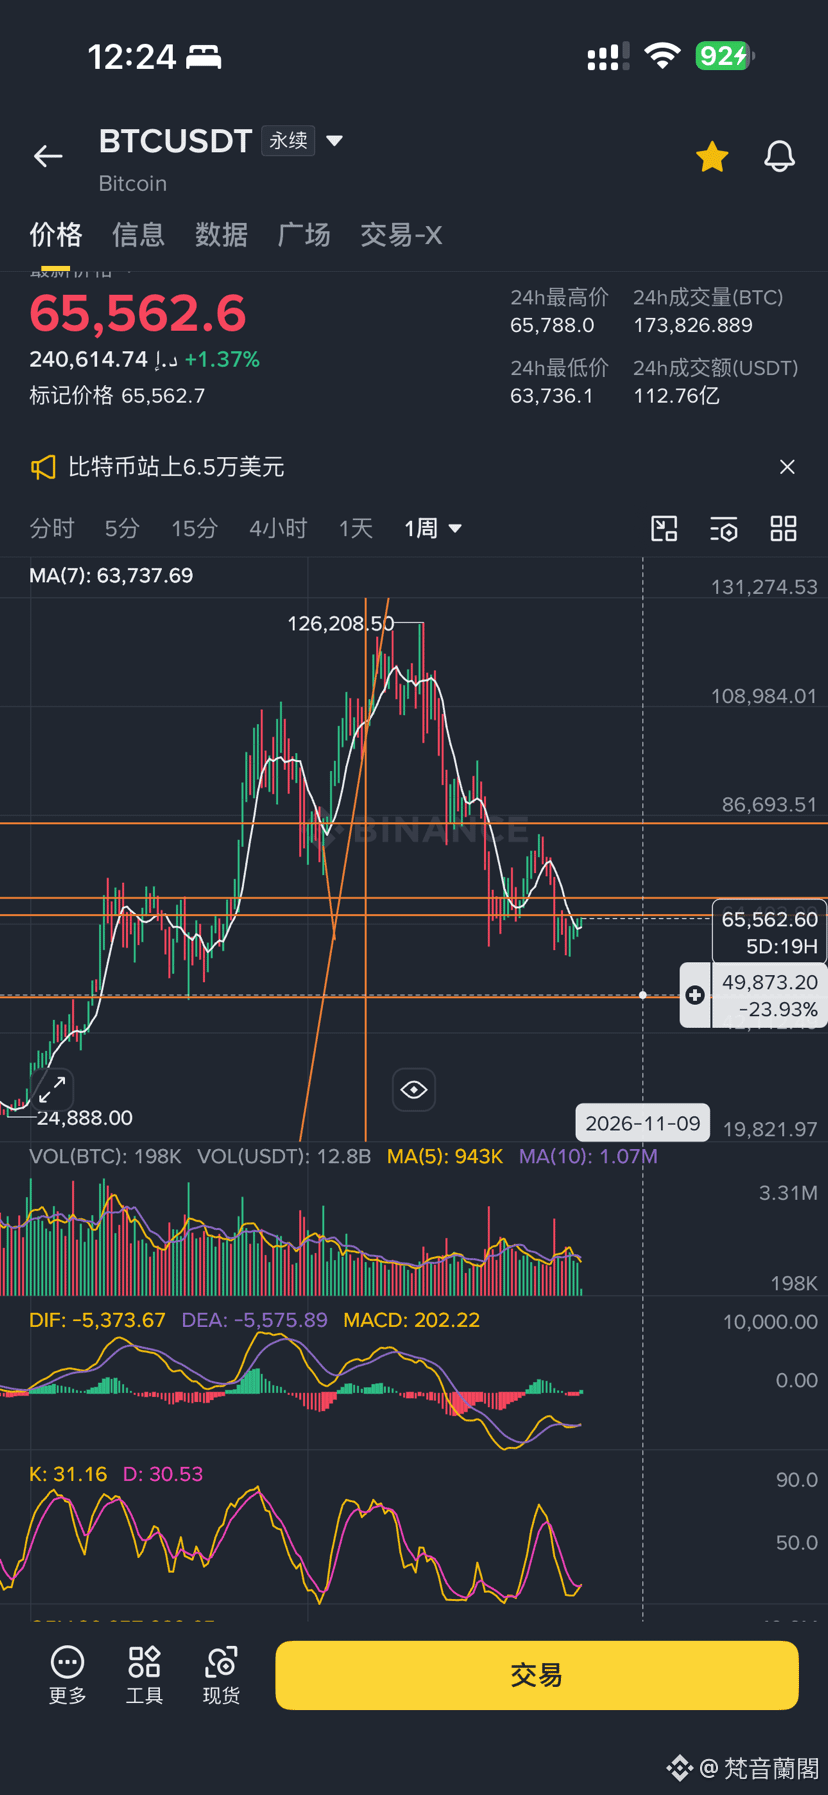Tap the 65,562.60 current price tag
Viewport: 828px width, 1795px height.
coord(768,932)
